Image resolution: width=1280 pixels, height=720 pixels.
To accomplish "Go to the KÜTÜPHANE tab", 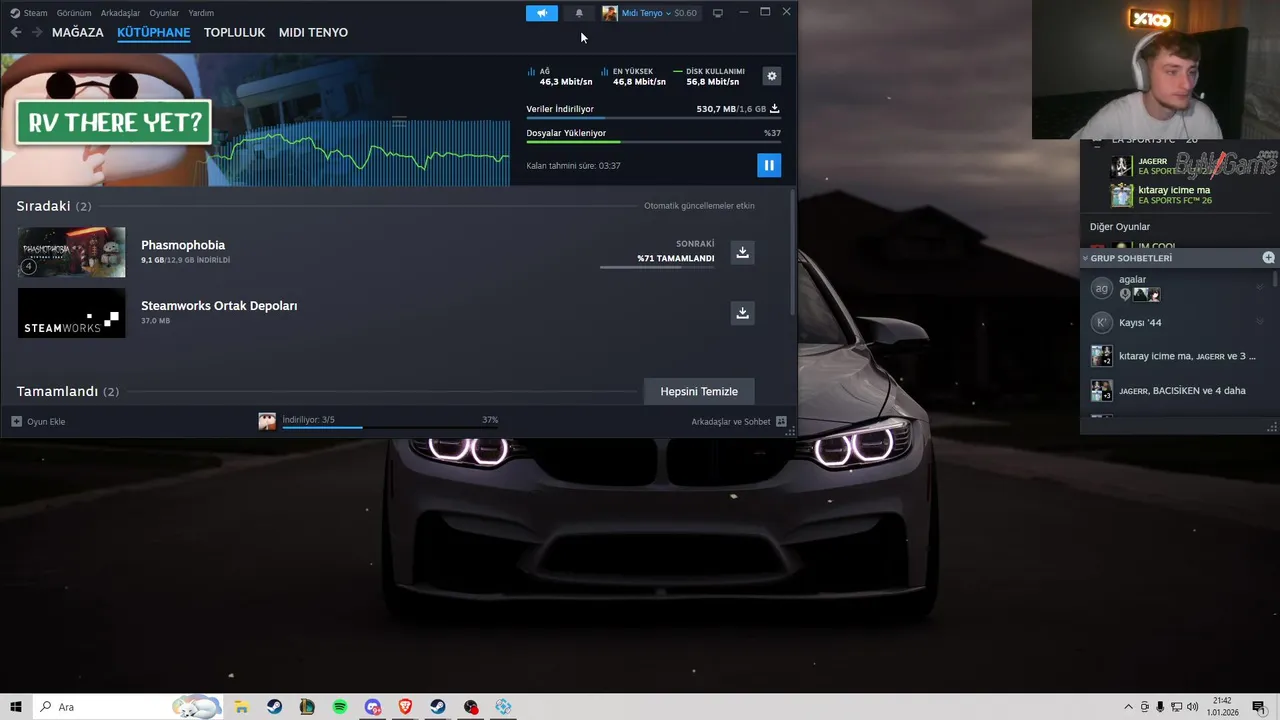I will 153,32.
